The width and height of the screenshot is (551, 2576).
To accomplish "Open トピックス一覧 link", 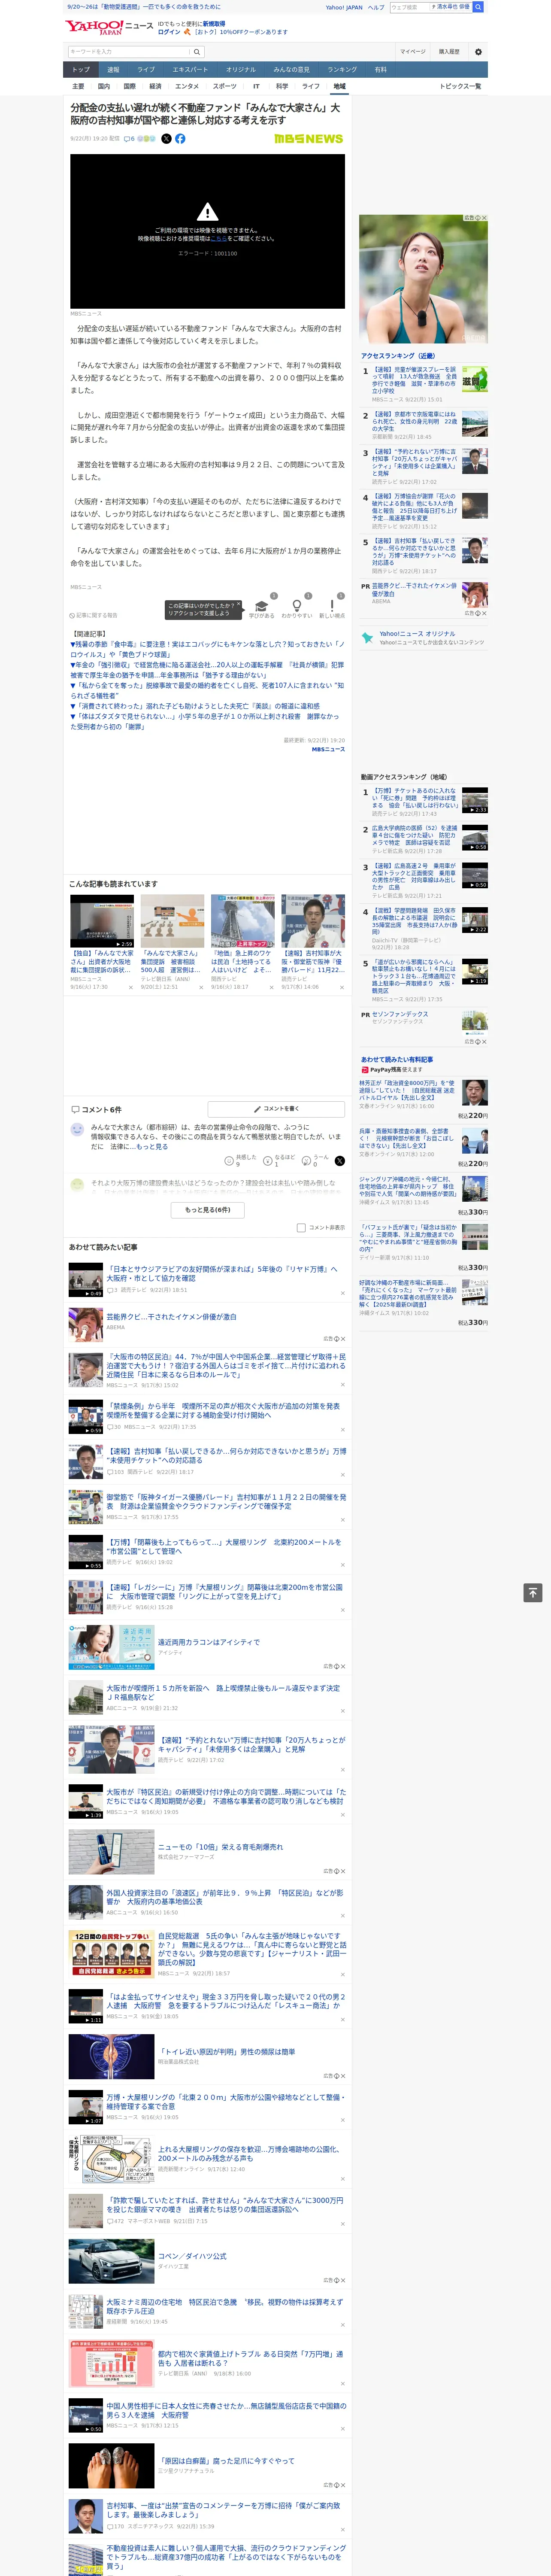I will pos(460,86).
